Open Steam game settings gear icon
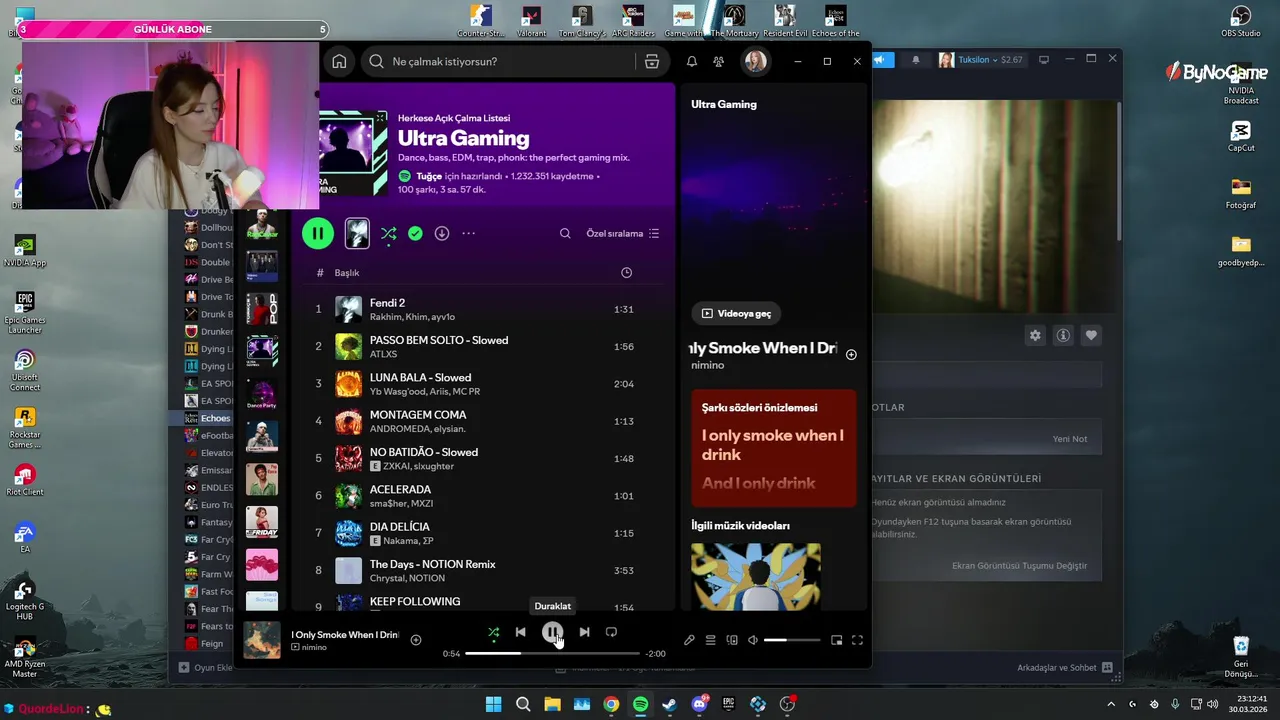The image size is (1280, 720). pyautogui.click(x=1035, y=336)
